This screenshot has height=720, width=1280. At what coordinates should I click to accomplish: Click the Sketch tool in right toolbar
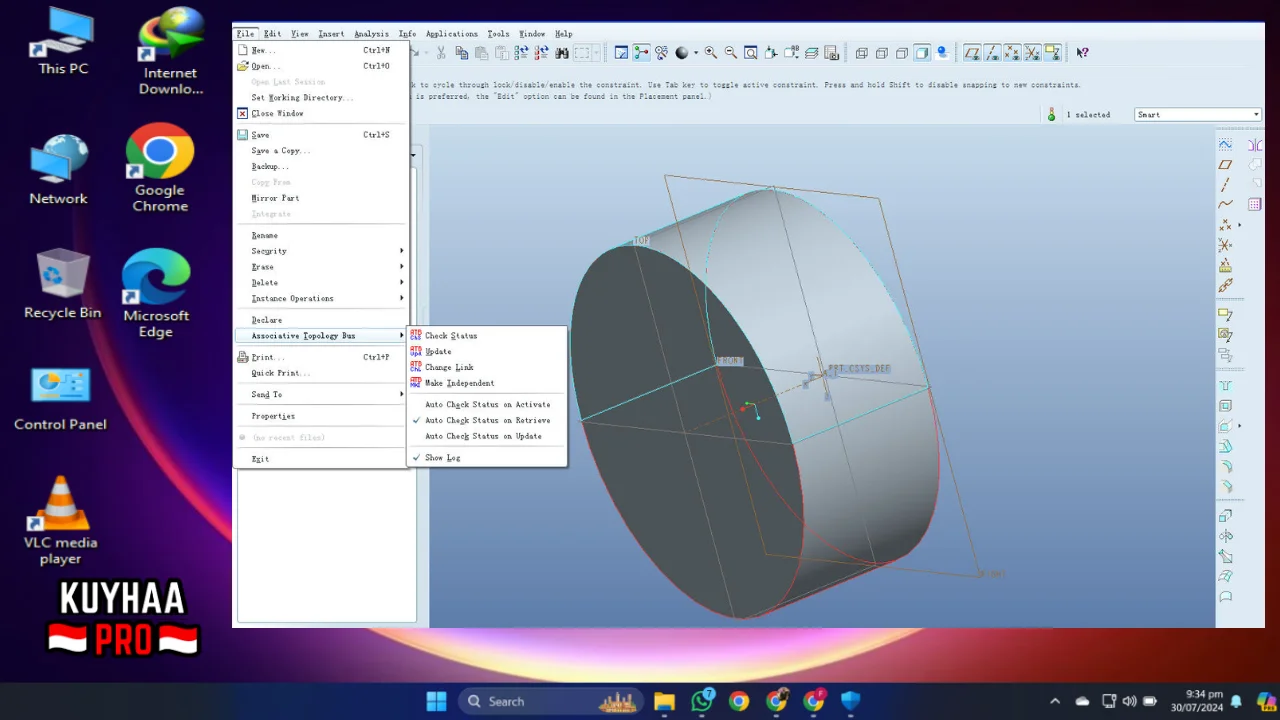(x=1225, y=144)
